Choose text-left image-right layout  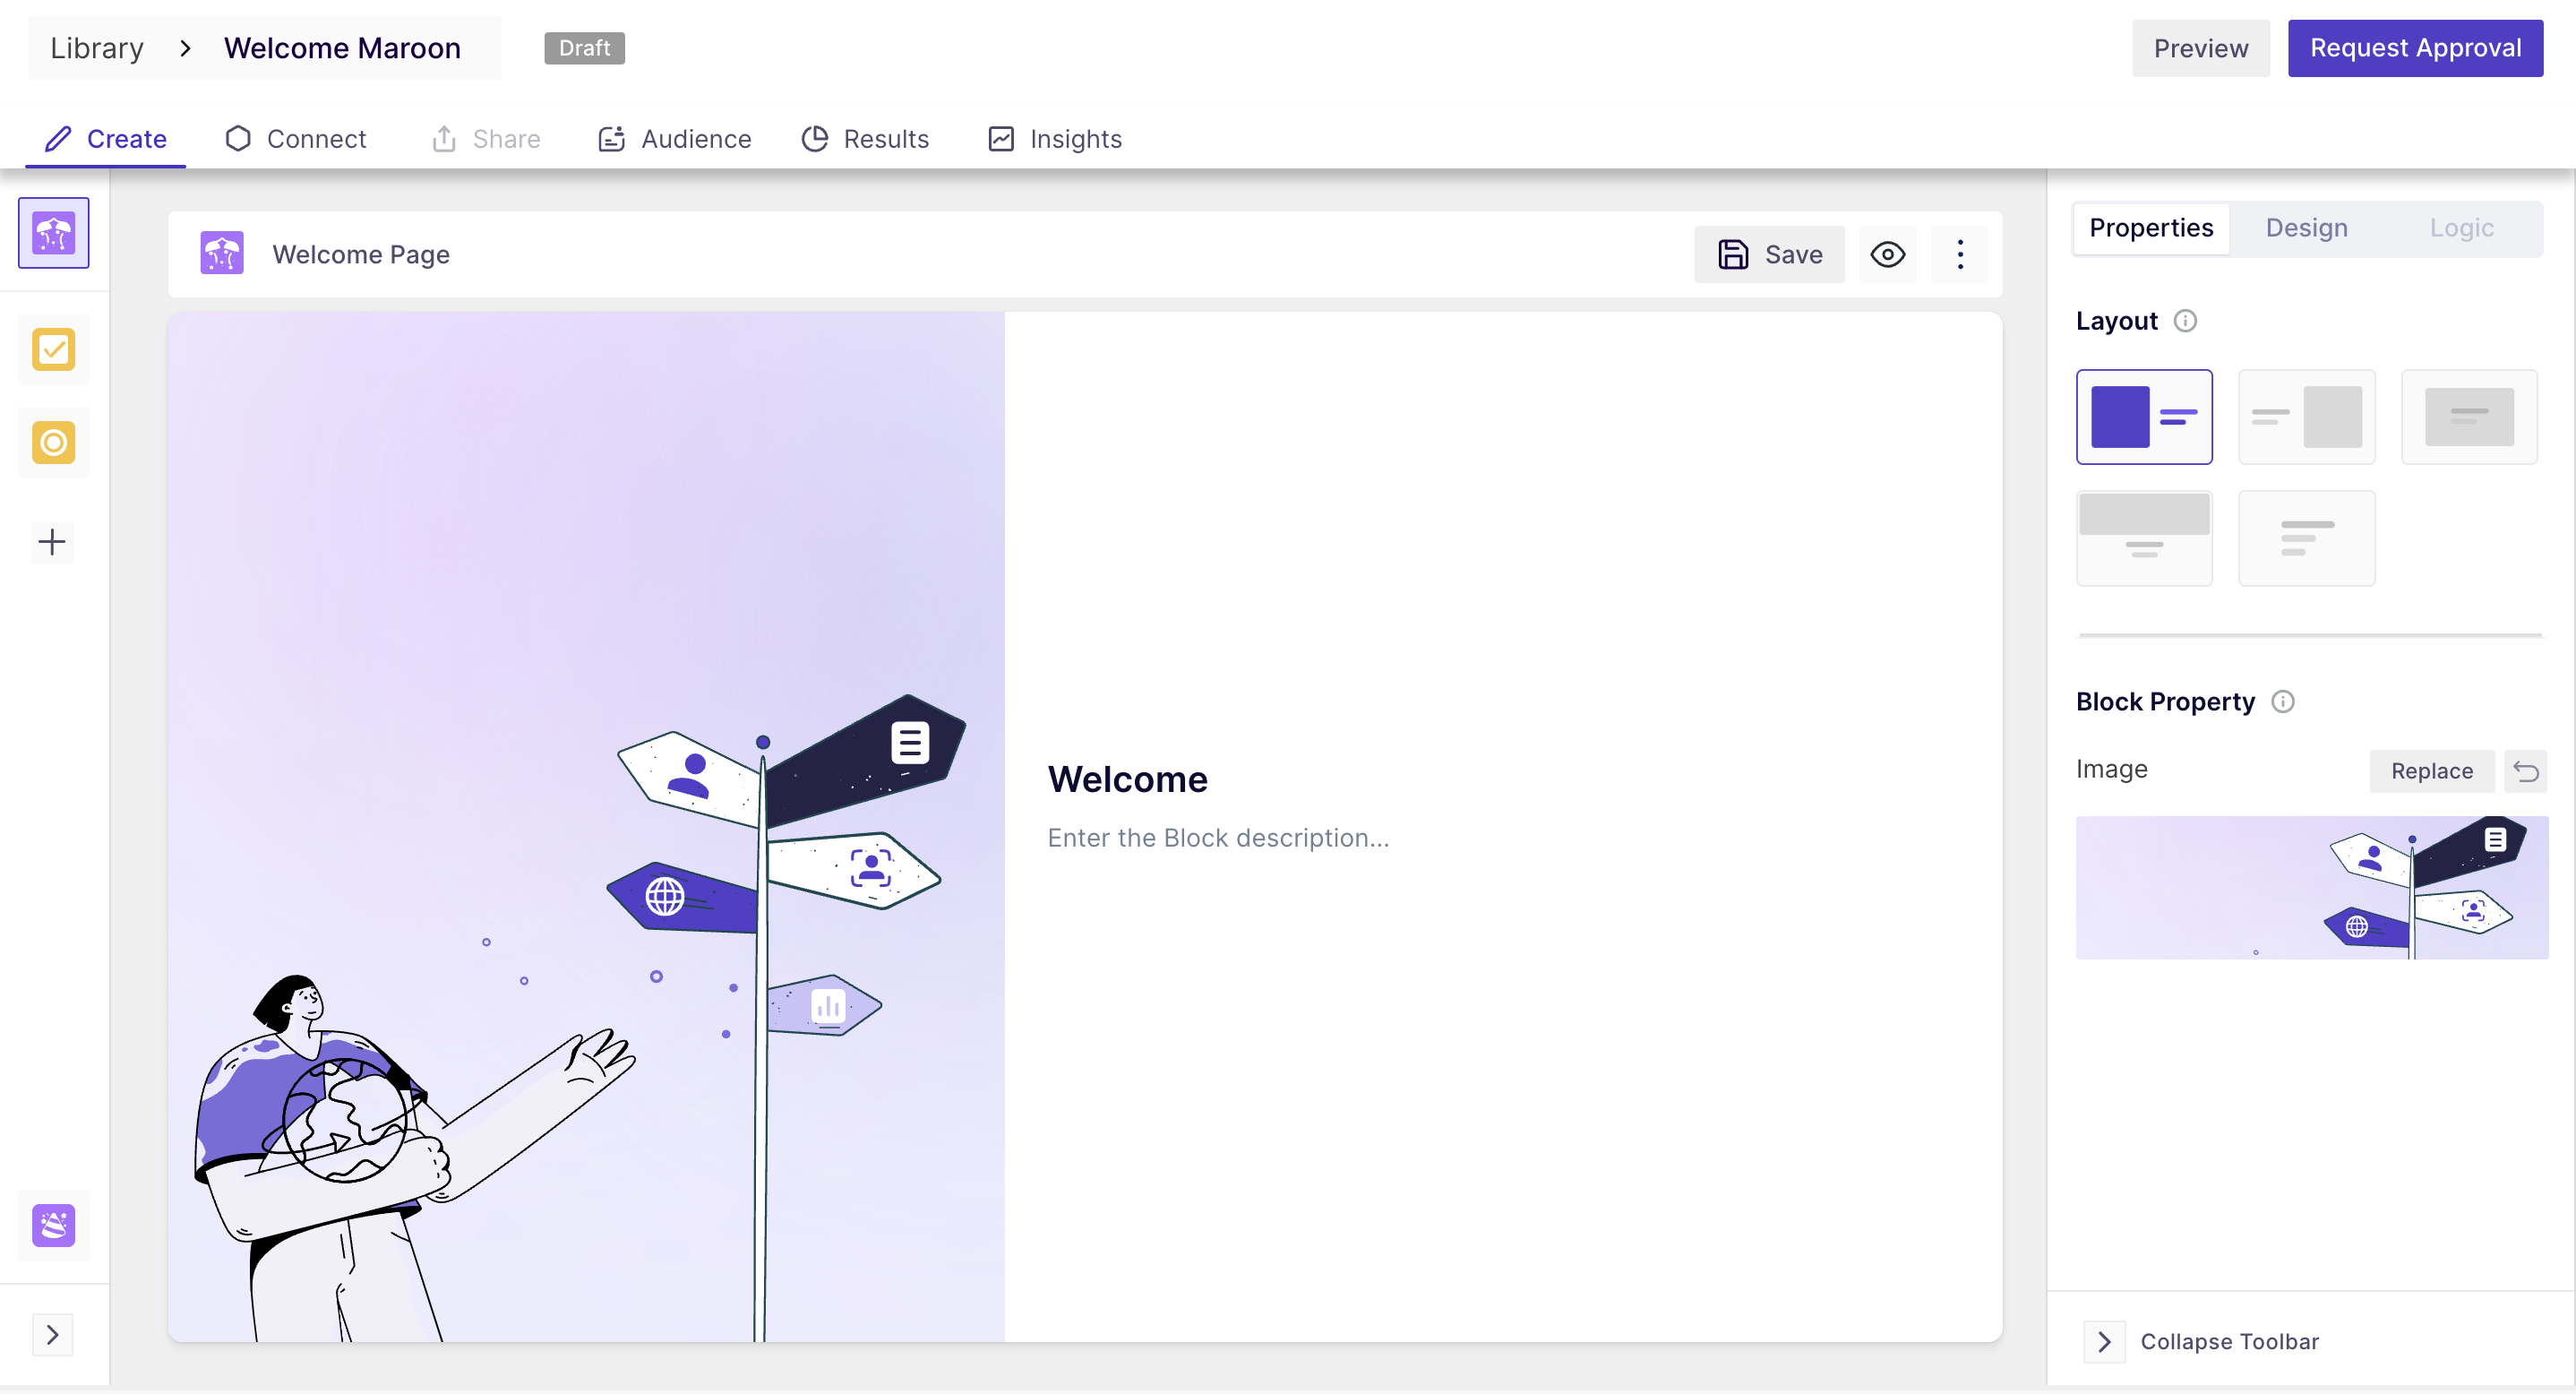(2307, 417)
